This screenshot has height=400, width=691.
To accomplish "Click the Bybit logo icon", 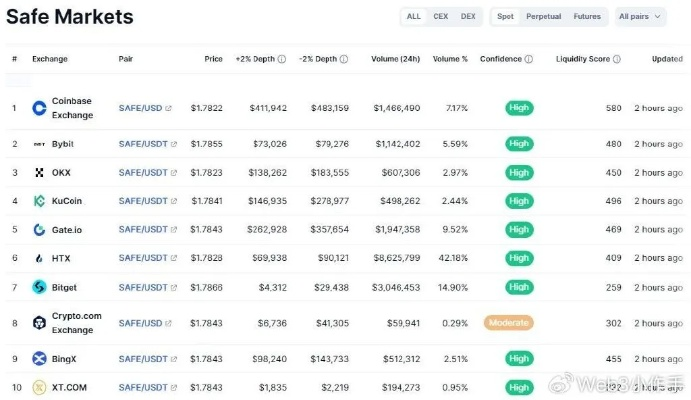I will pos(40,144).
